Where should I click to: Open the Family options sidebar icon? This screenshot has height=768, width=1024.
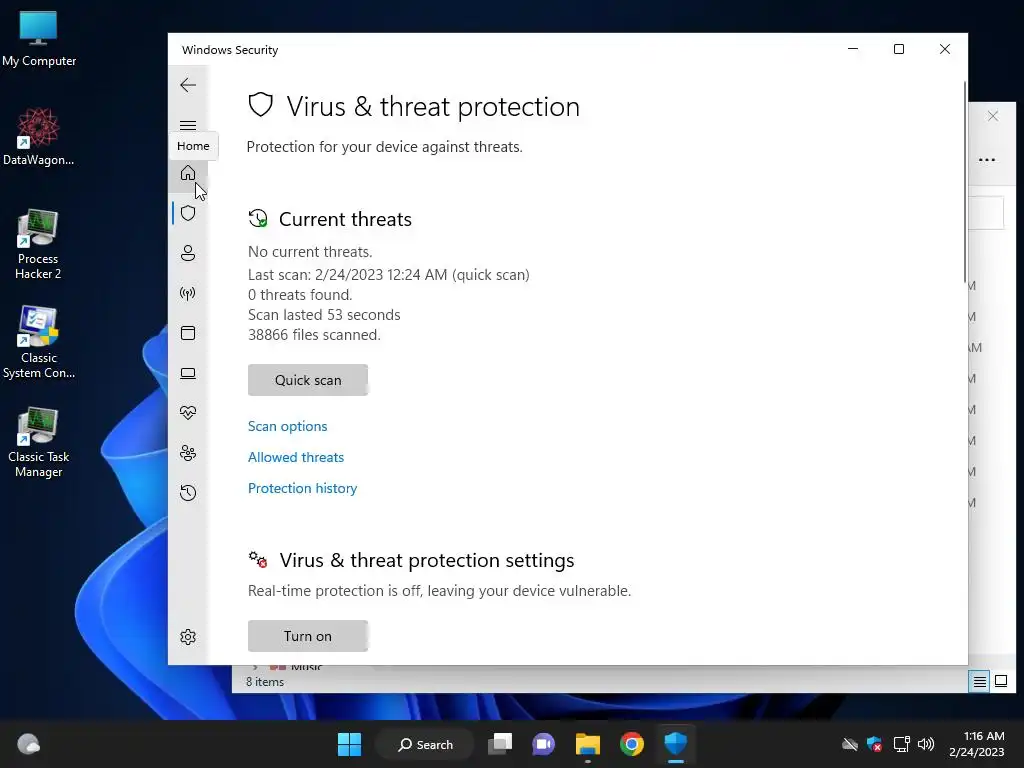click(x=188, y=453)
